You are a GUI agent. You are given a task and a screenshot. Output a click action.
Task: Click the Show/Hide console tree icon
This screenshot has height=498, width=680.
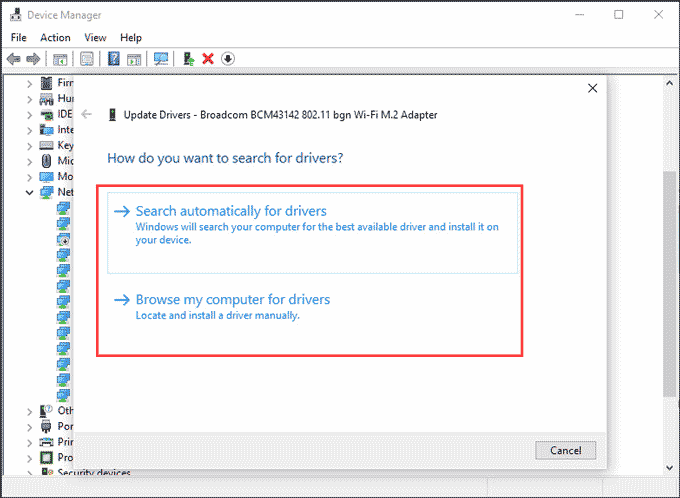click(x=60, y=59)
